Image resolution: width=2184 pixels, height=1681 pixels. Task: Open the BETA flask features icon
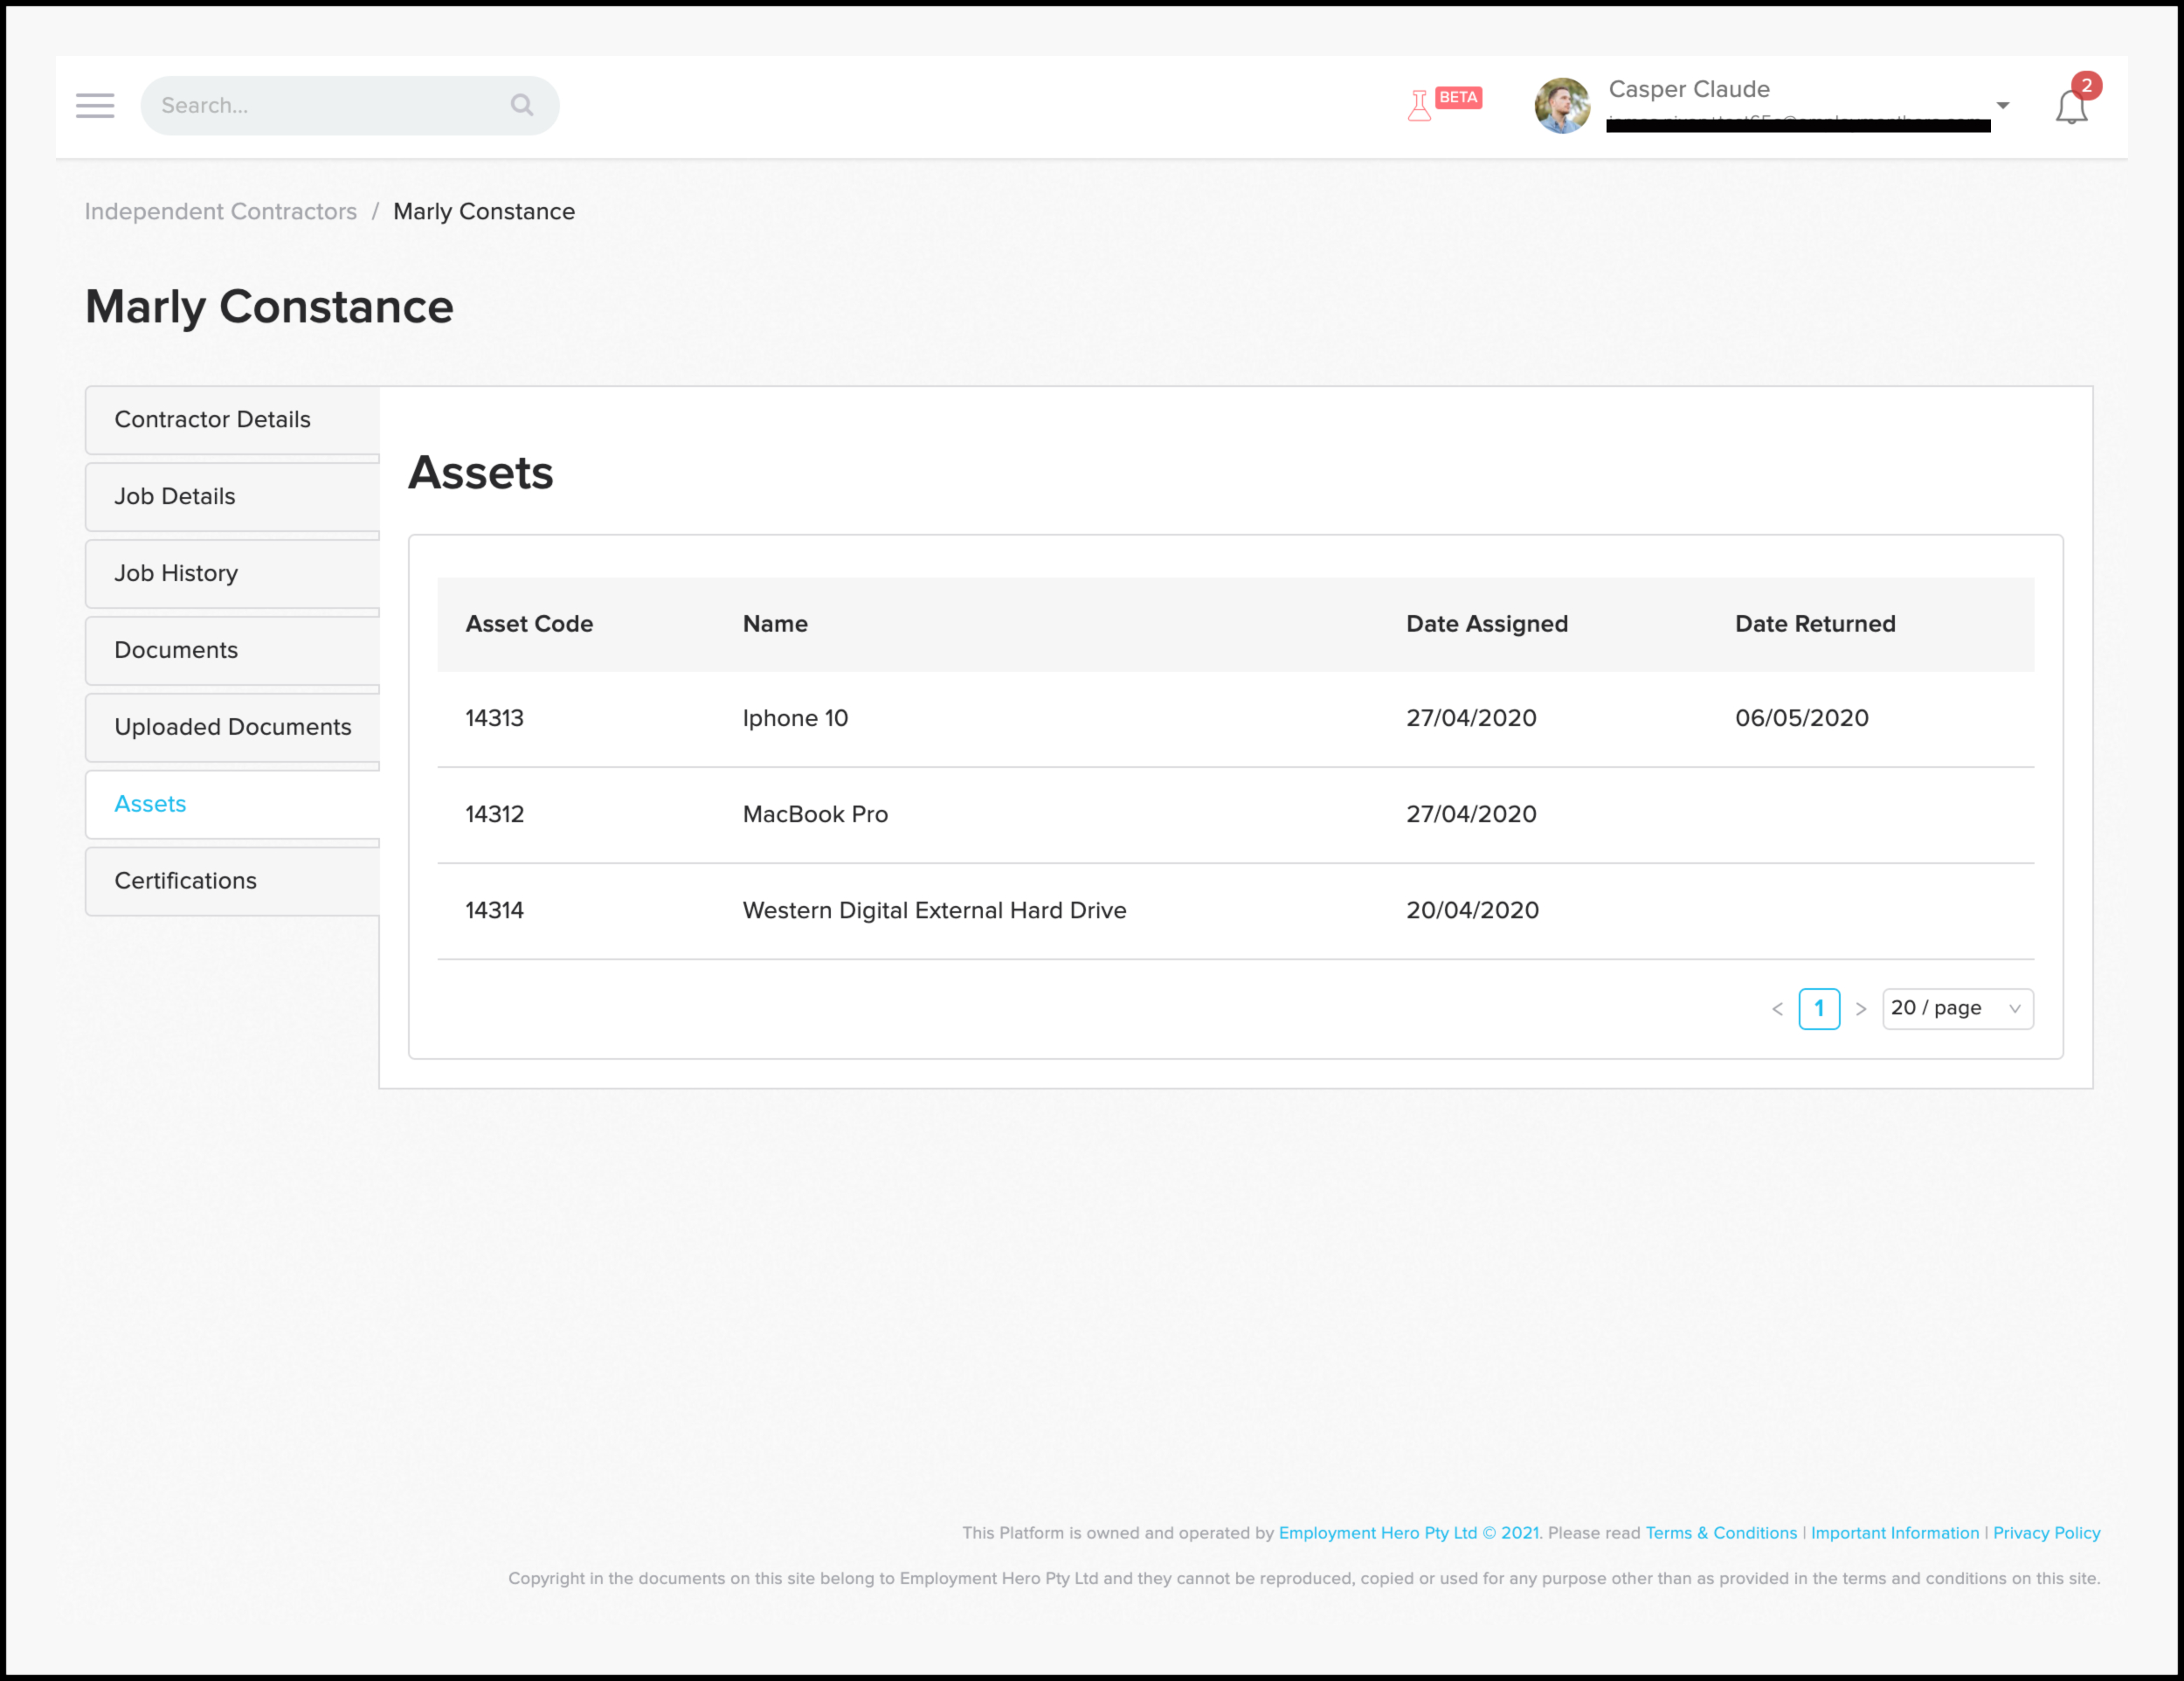1419,105
